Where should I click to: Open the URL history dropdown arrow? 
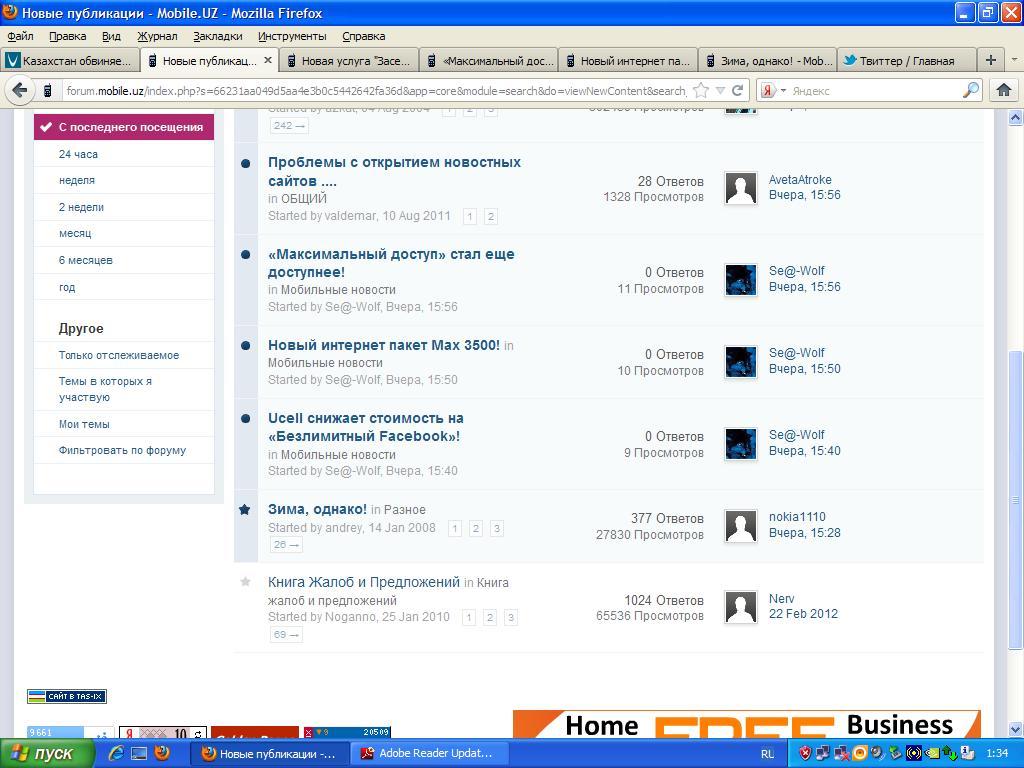tap(719, 90)
